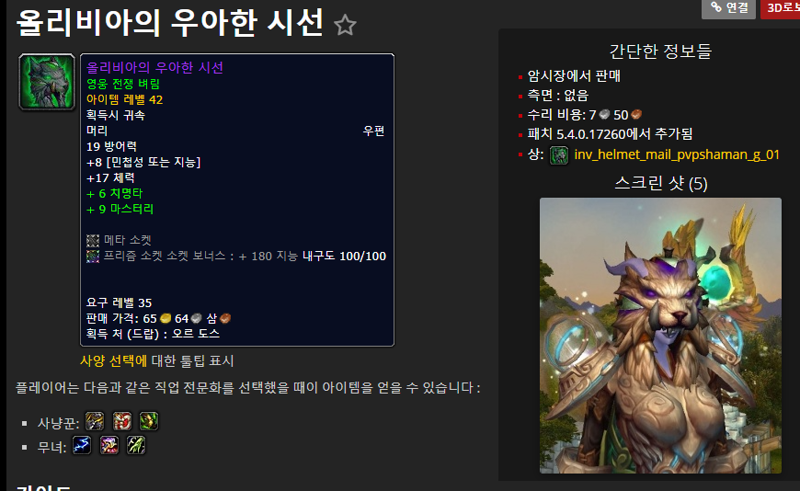Screen dimensions: 800x491
Task: Select the Hunter Marksmanship target icon
Action: tap(122, 422)
